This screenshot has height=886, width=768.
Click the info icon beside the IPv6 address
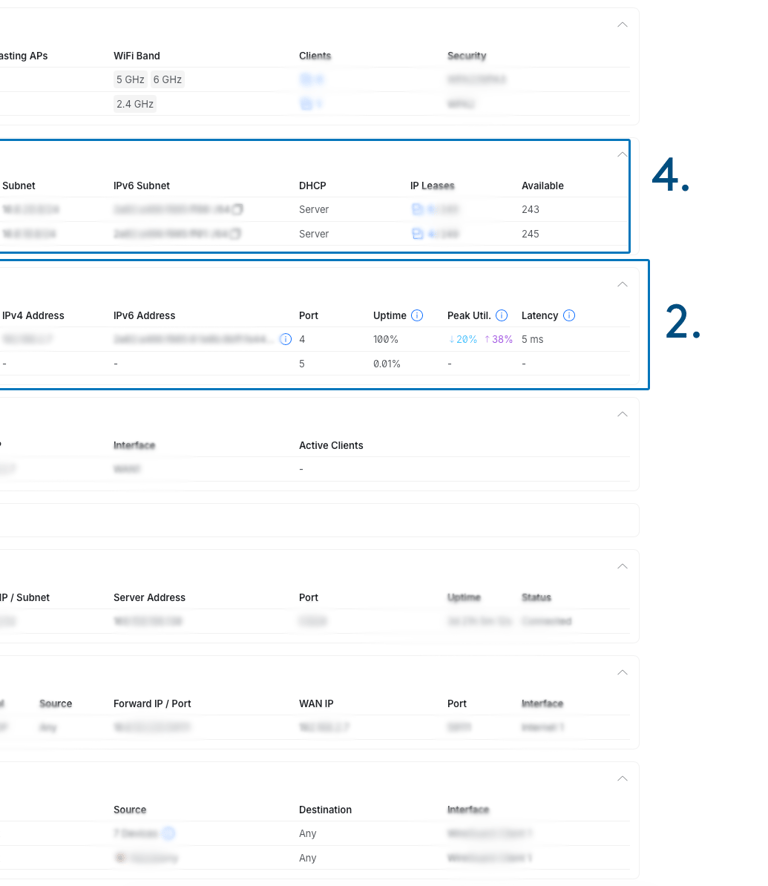pos(286,339)
